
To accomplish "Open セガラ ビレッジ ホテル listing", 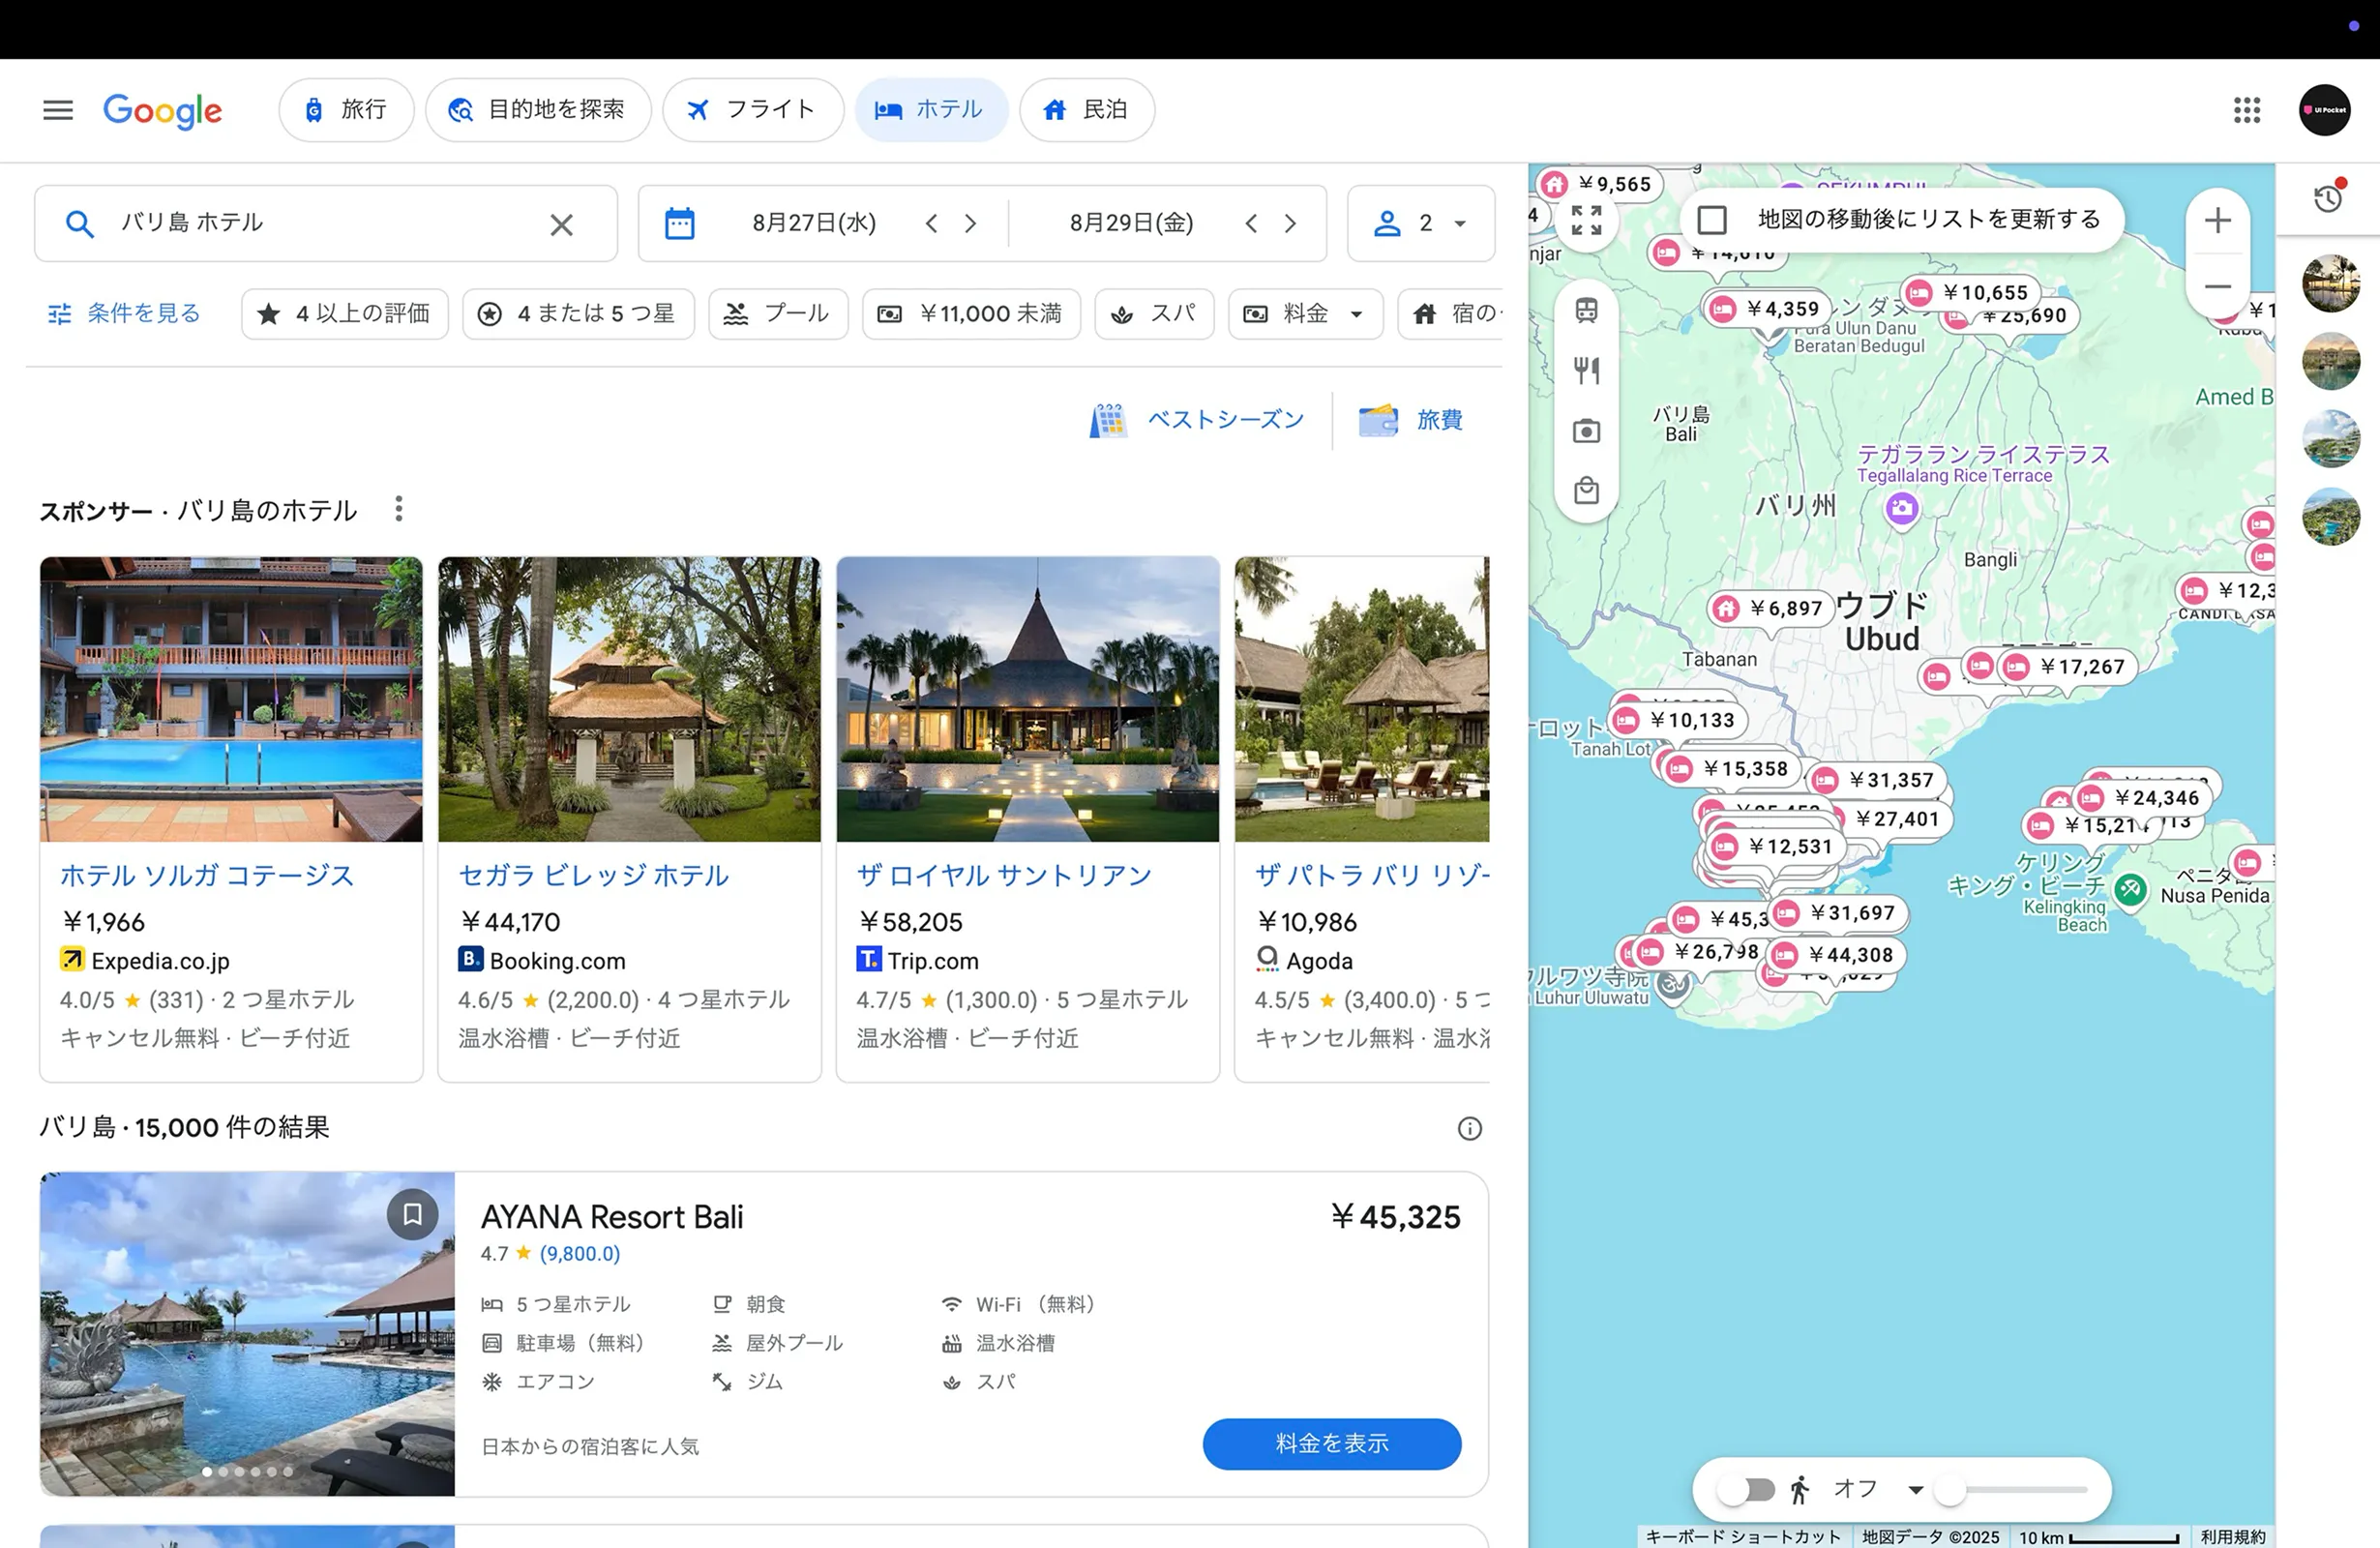I will (x=594, y=876).
